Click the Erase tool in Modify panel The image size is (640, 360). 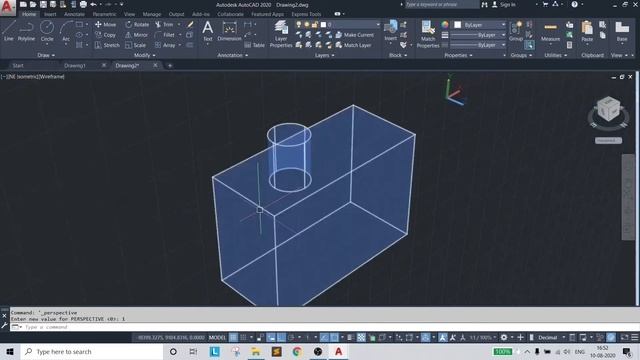coord(190,24)
